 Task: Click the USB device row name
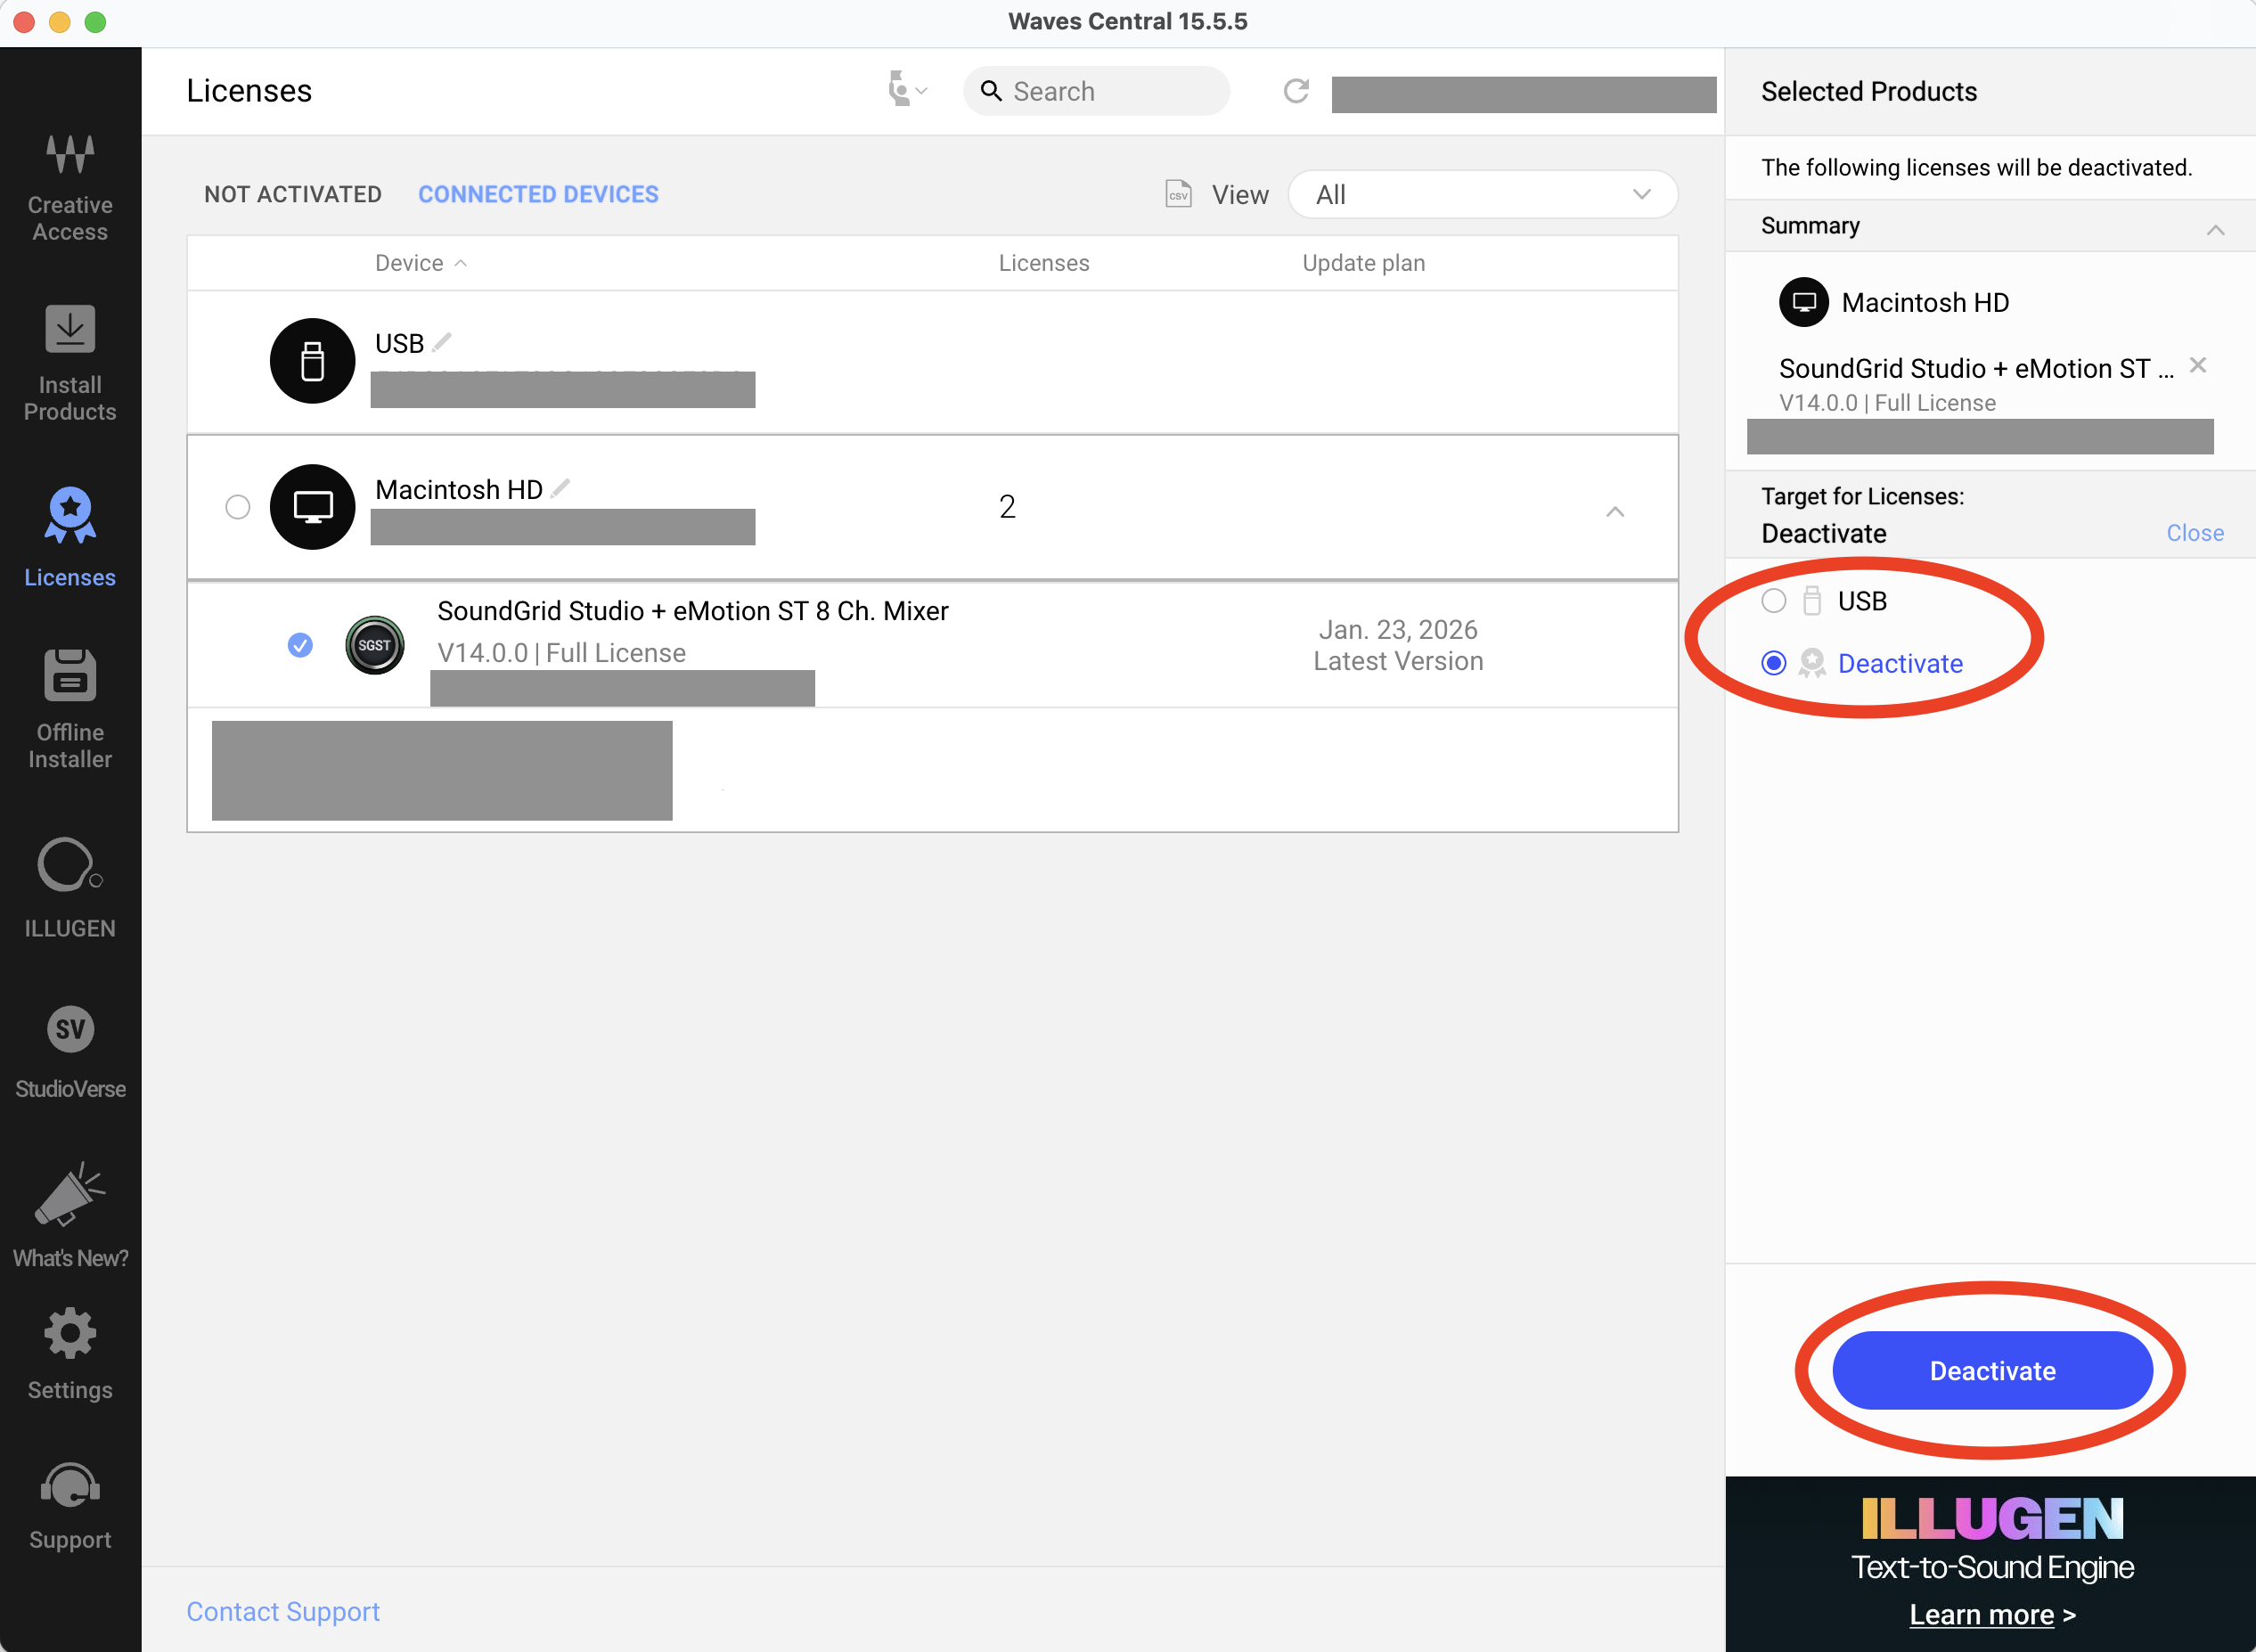coord(399,343)
